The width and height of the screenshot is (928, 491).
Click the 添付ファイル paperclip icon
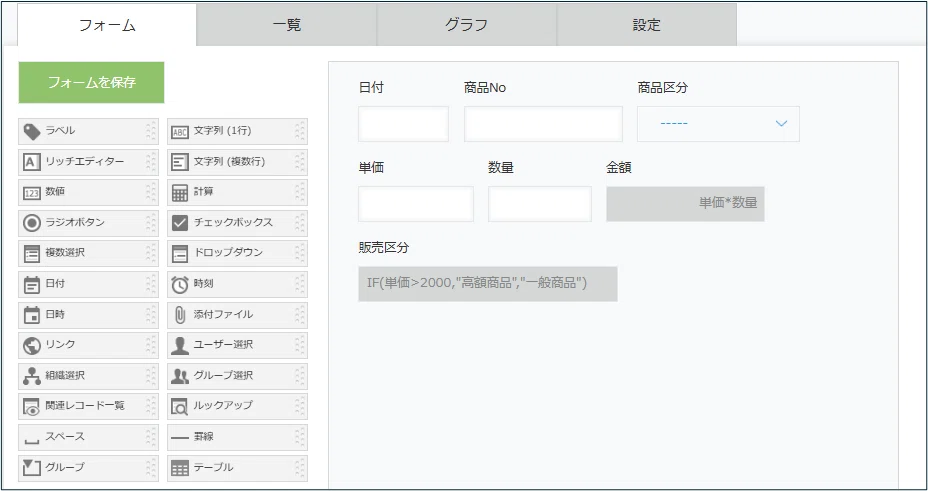tap(180, 315)
